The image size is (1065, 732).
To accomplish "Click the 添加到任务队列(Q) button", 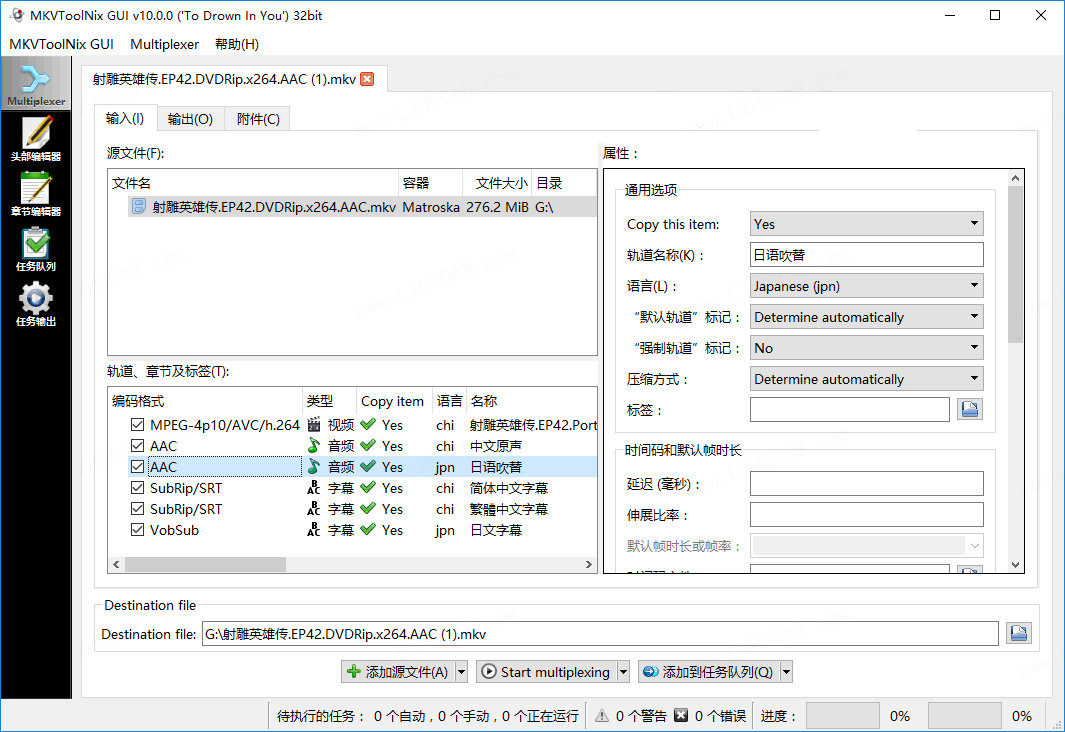I will click(709, 672).
